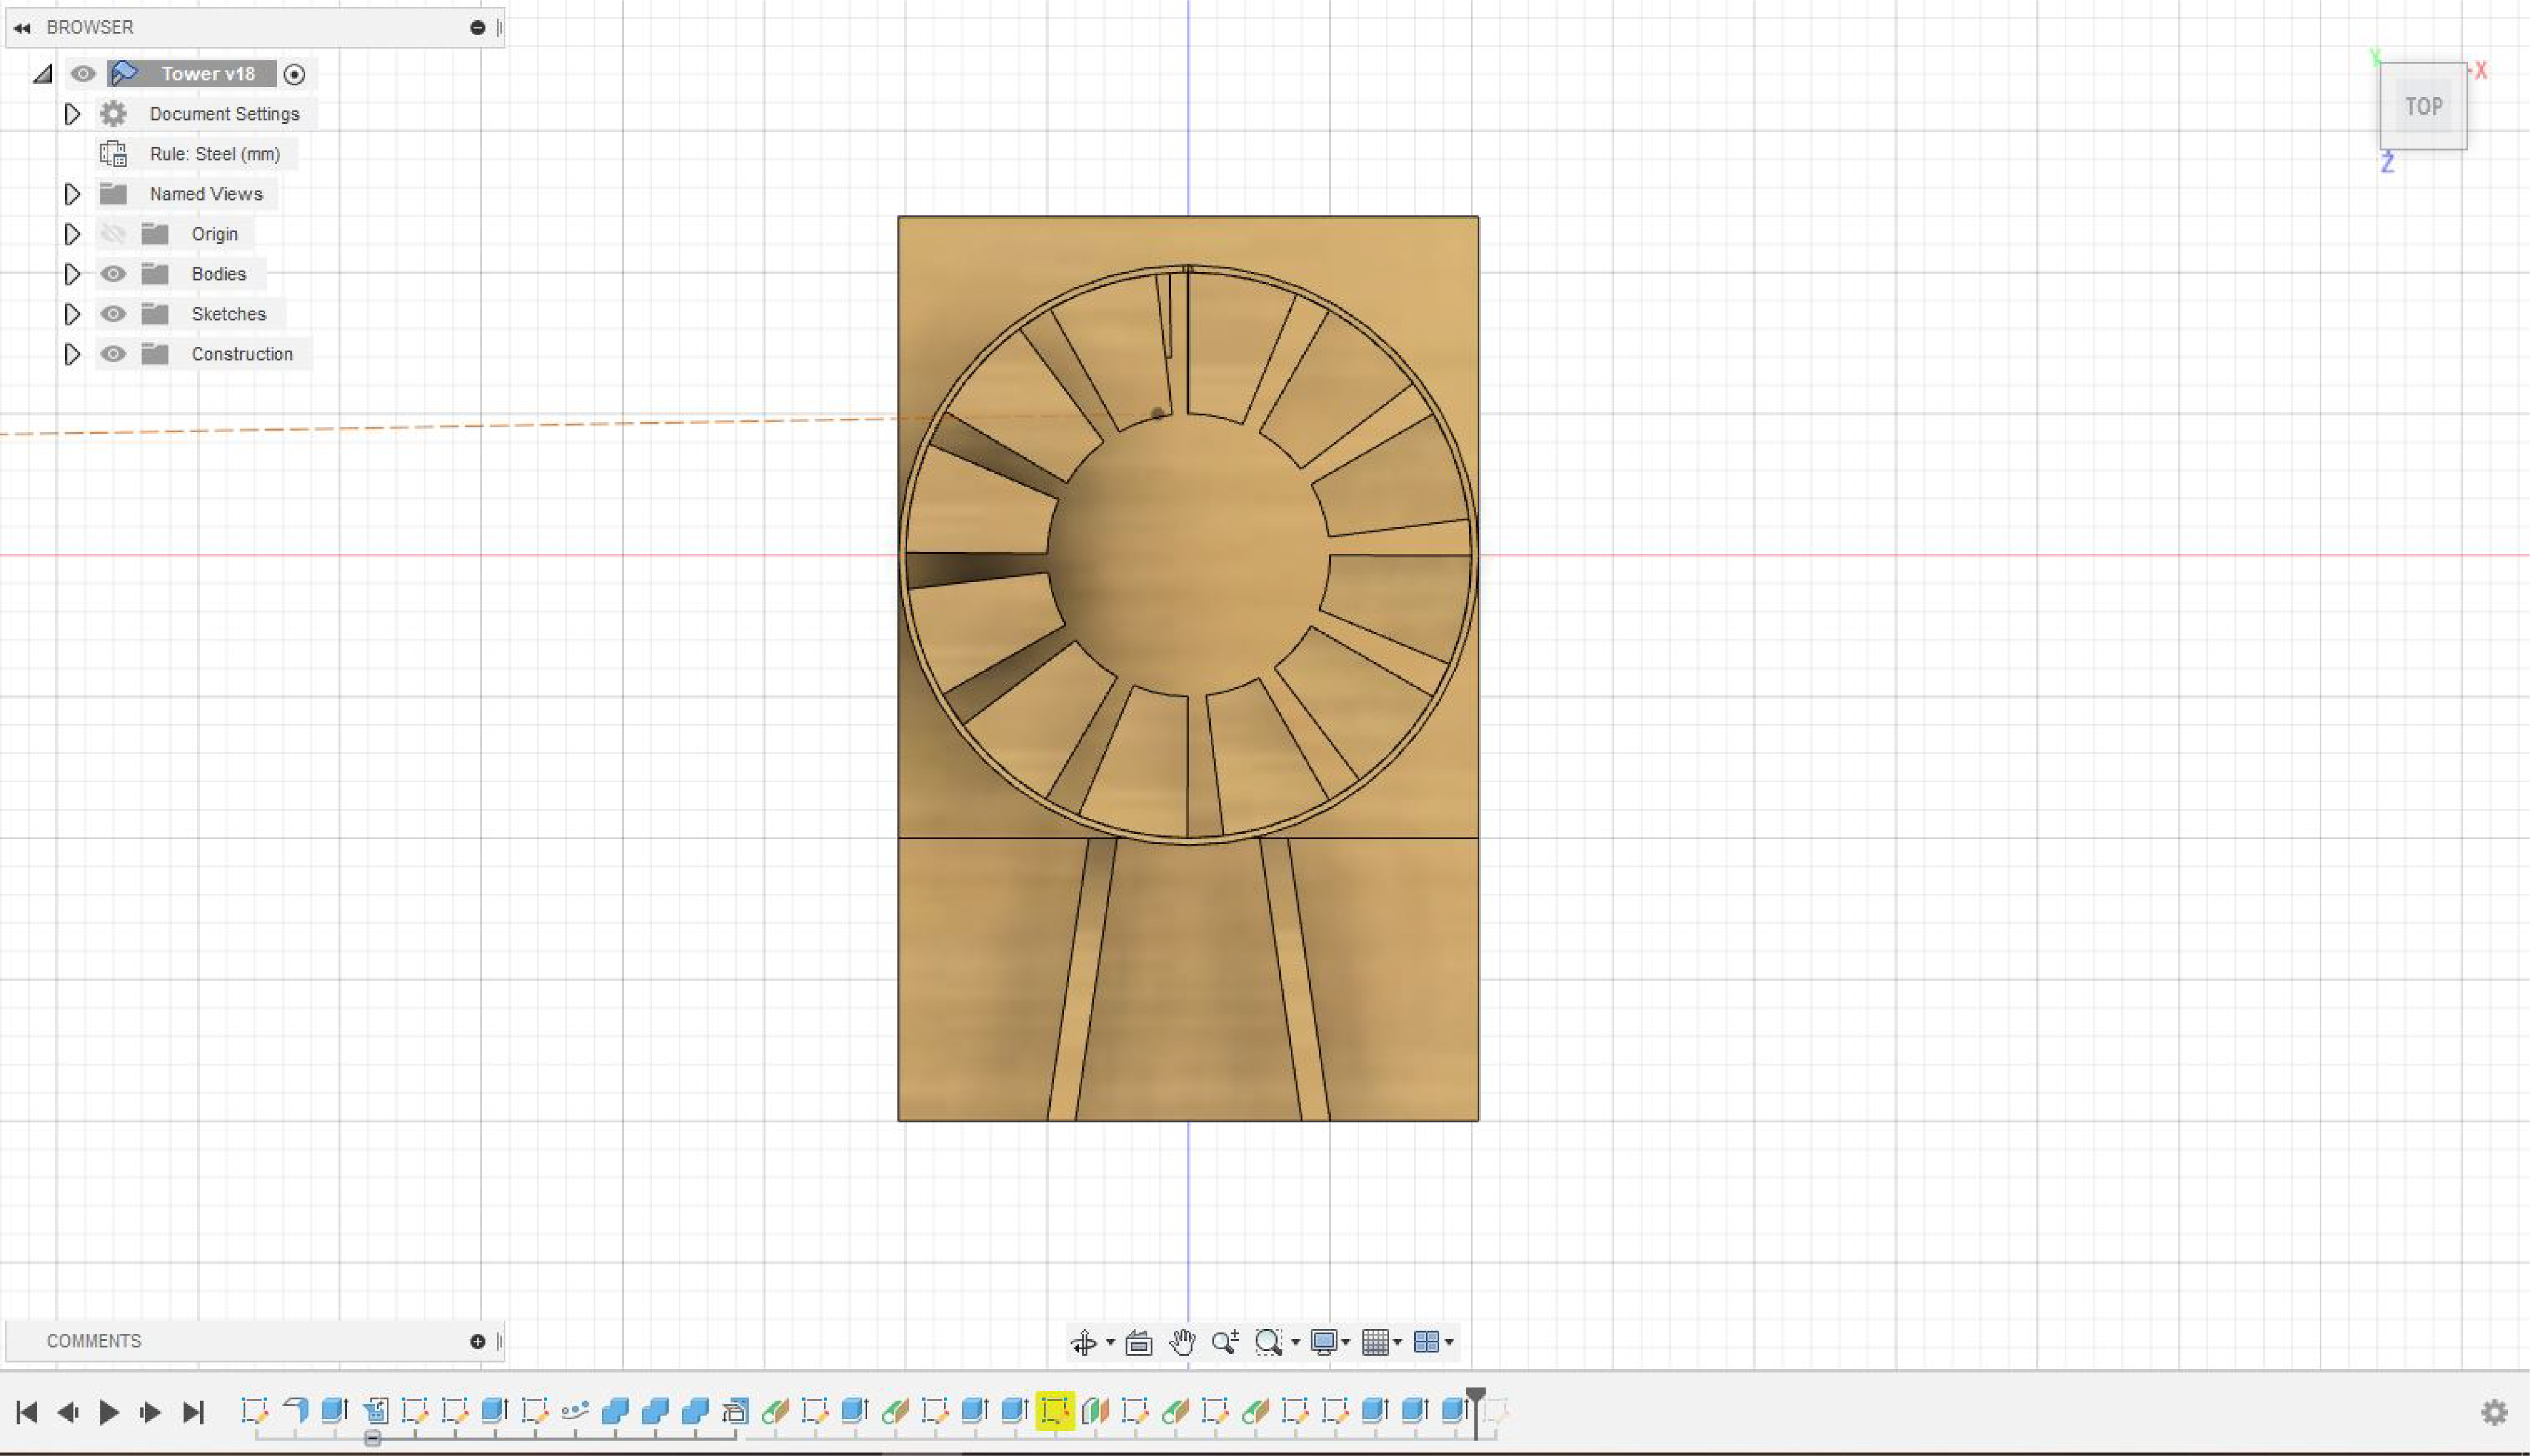2530x1456 pixels.
Task: Select the Zoom magnifier tool
Action: pyautogui.click(x=1225, y=1342)
